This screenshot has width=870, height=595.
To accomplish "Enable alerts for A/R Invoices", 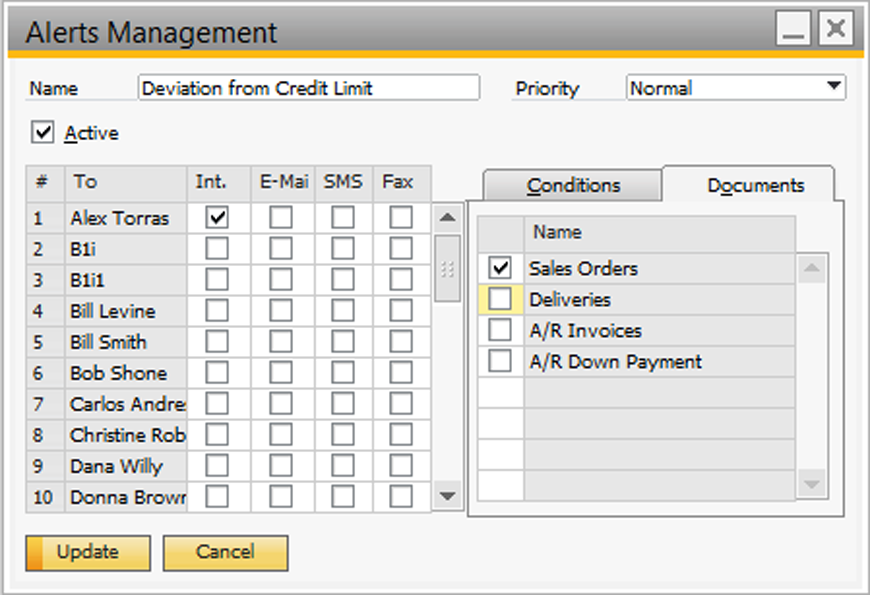I will point(499,330).
